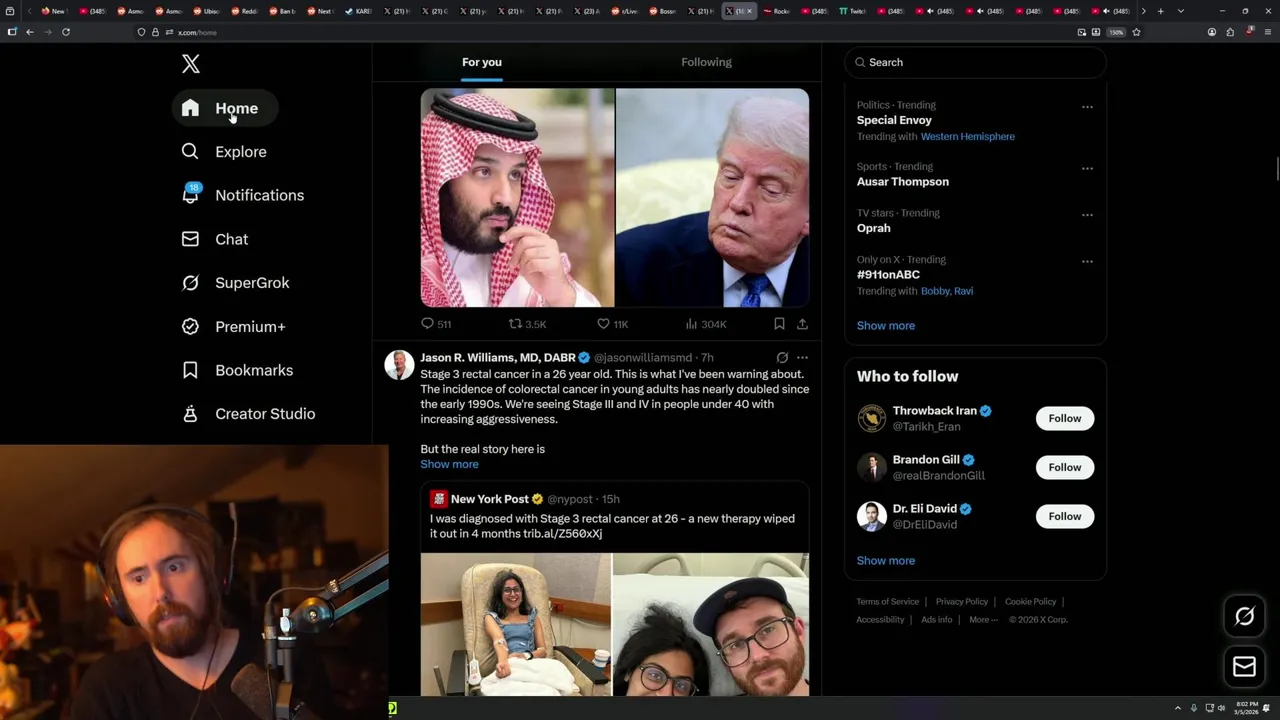This screenshot has width=1280, height=720.
Task: Click the Search input field
Action: coord(975,62)
